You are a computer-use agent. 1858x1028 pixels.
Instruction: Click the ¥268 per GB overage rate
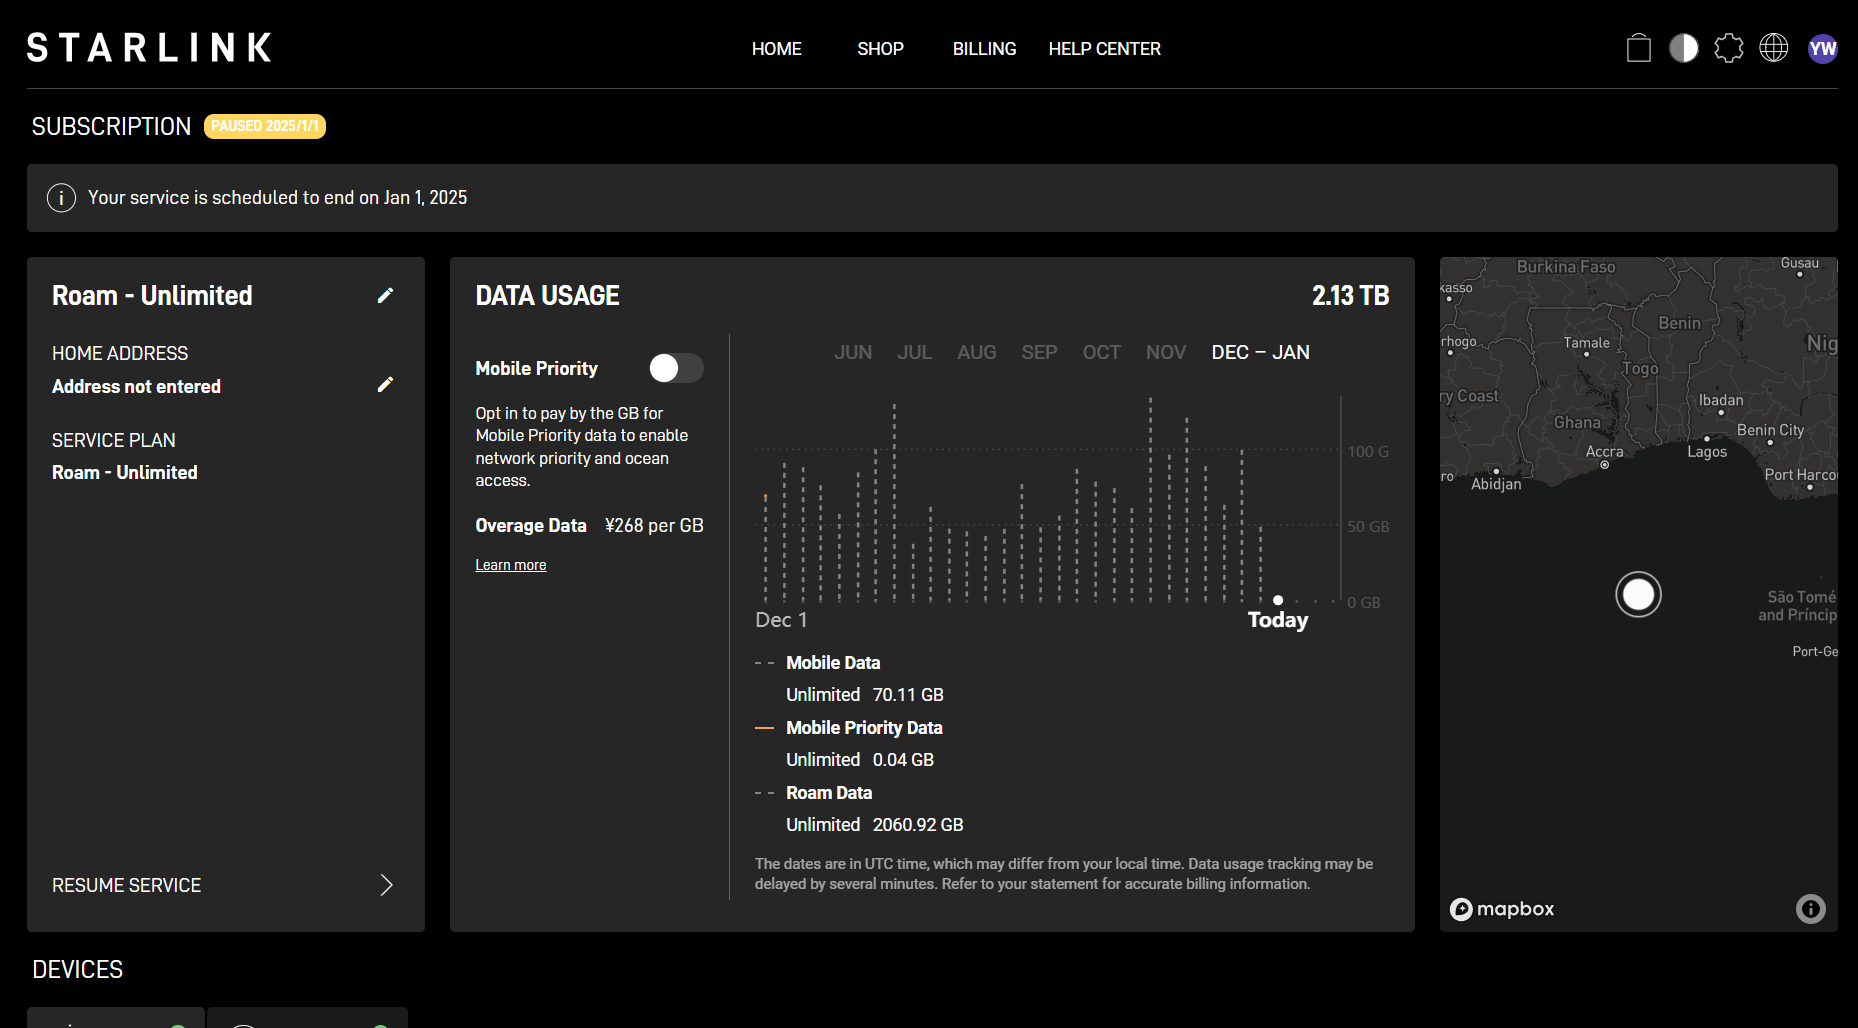coord(654,525)
